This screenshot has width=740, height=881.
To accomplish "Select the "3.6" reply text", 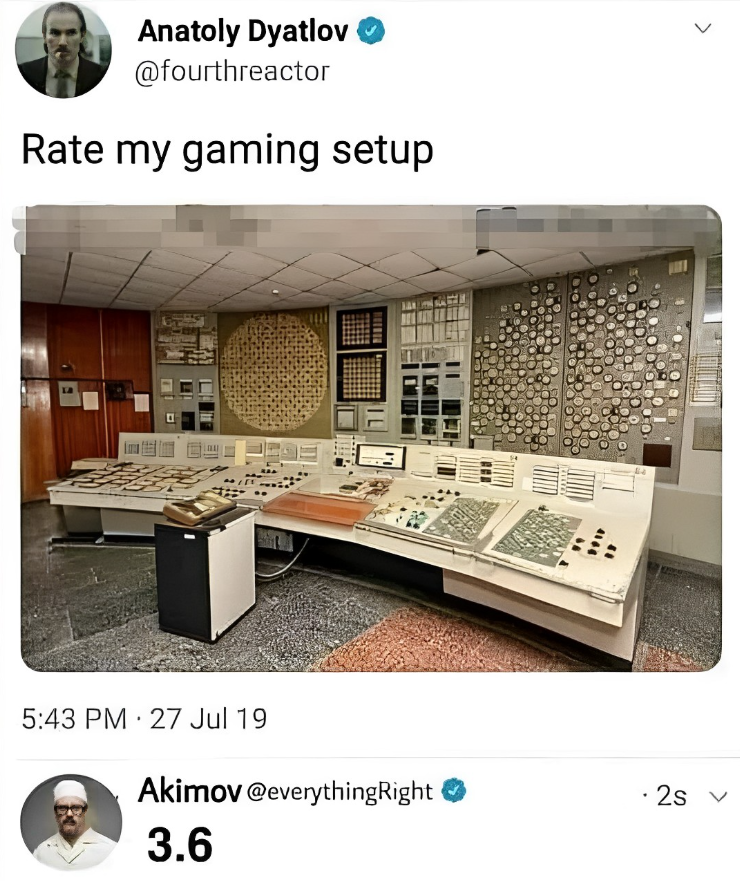I will [x=180, y=844].
